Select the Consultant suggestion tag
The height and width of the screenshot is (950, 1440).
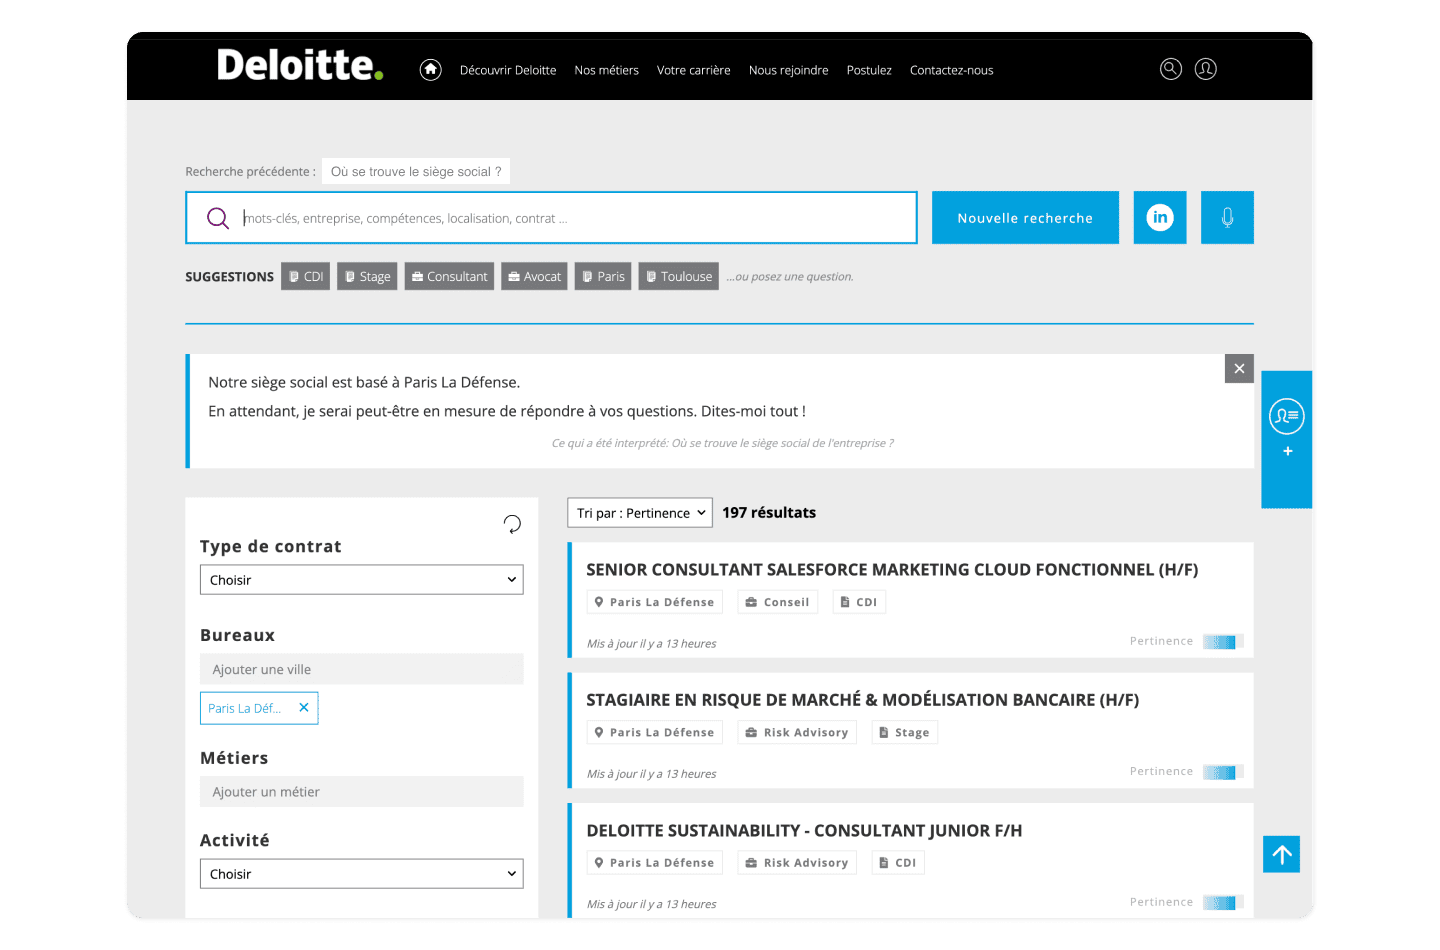(449, 277)
